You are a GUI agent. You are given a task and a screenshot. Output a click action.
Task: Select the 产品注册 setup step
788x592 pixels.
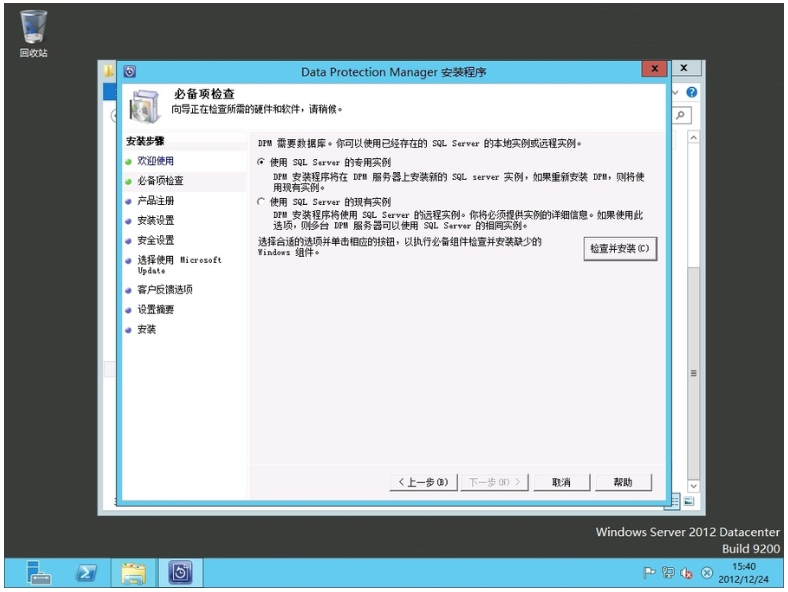(155, 201)
